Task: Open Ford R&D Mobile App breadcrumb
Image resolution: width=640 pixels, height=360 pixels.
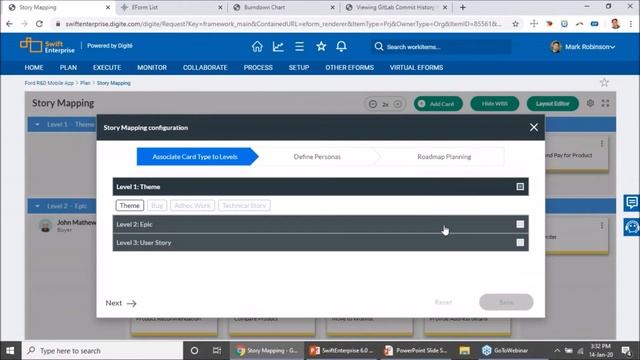Action: tap(49, 83)
